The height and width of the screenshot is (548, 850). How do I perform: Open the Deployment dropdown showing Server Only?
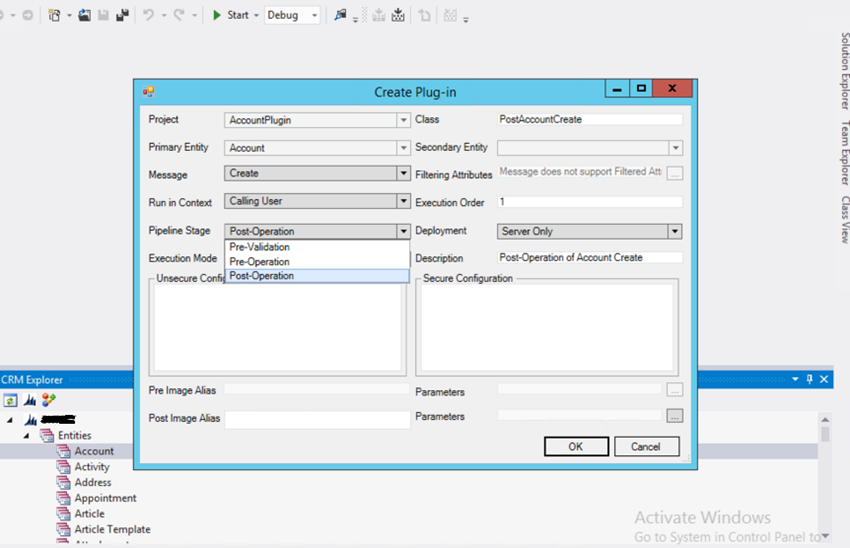(x=675, y=231)
